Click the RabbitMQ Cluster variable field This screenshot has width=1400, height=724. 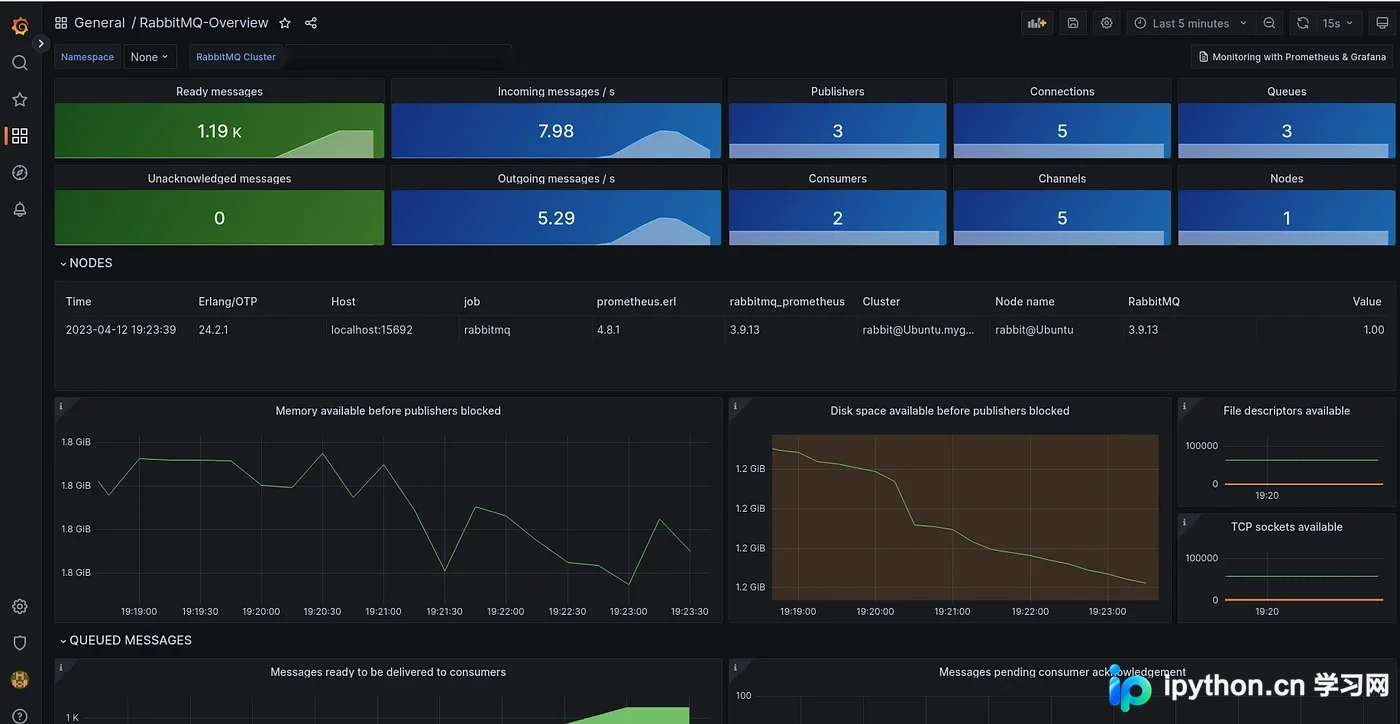click(396, 57)
